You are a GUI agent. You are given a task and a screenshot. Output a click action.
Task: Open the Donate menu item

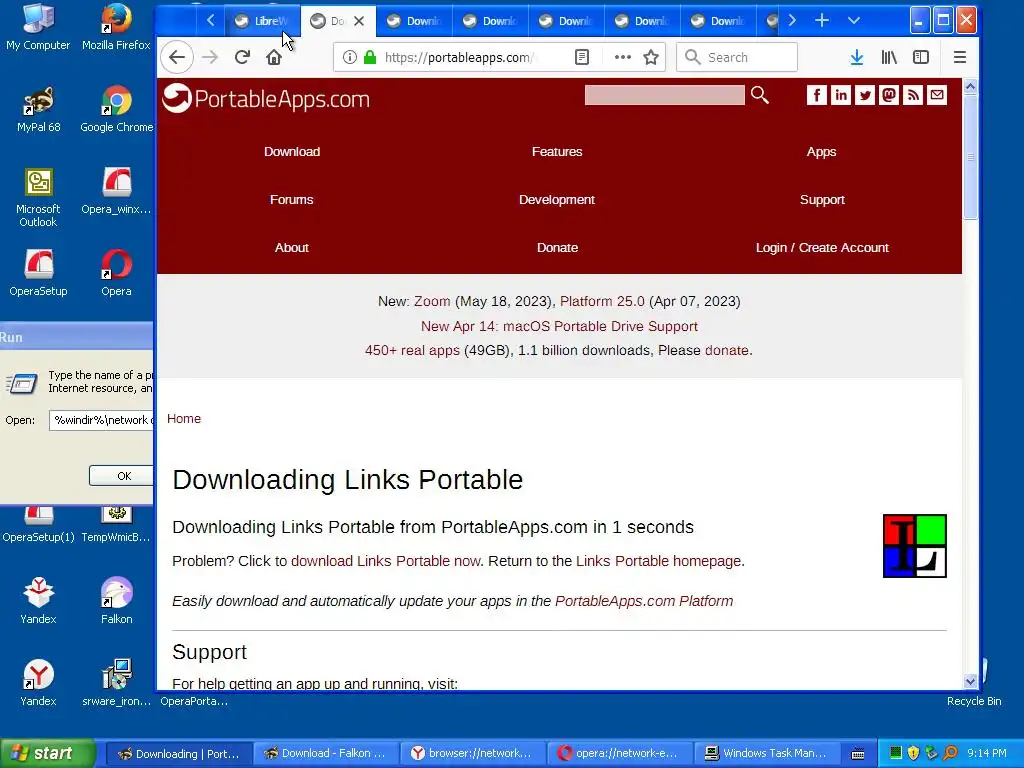557,248
